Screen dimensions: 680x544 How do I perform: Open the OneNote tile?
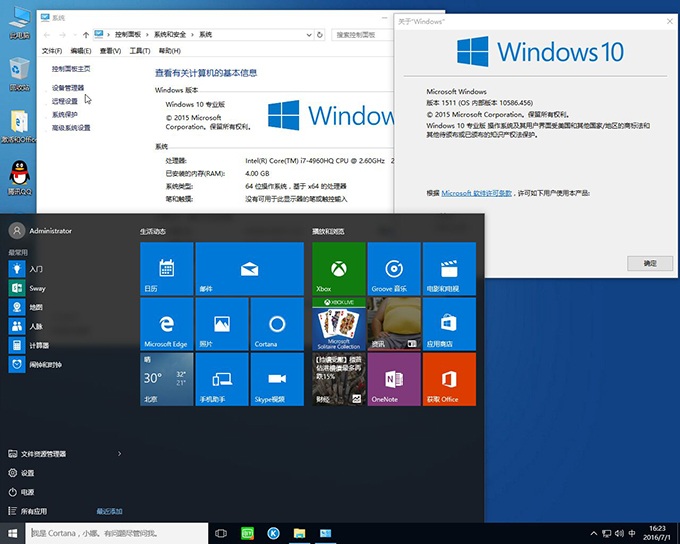(394, 378)
